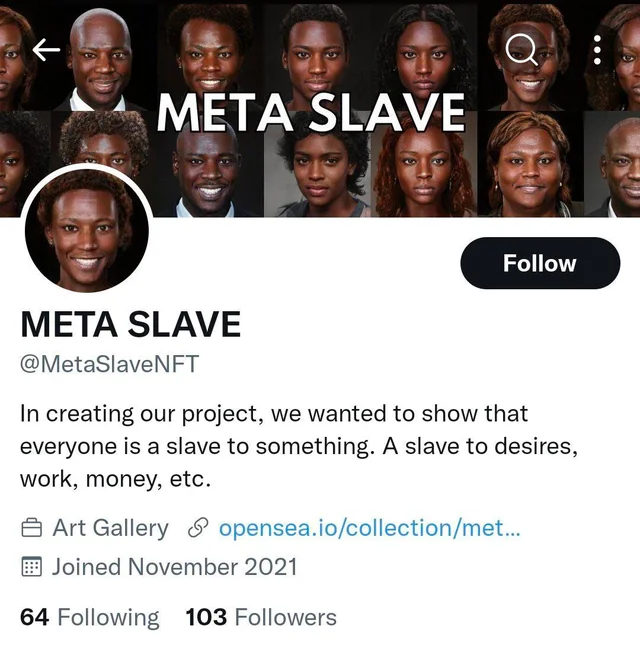The height and width of the screenshot is (658, 640).
Task: View the 64 Following list
Action: pos(90,617)
